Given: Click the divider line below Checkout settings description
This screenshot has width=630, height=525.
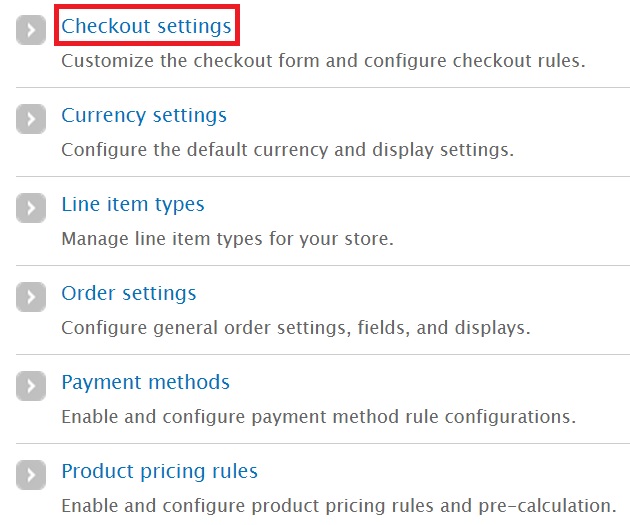Looking at the screenshot, I should [323, 87].
